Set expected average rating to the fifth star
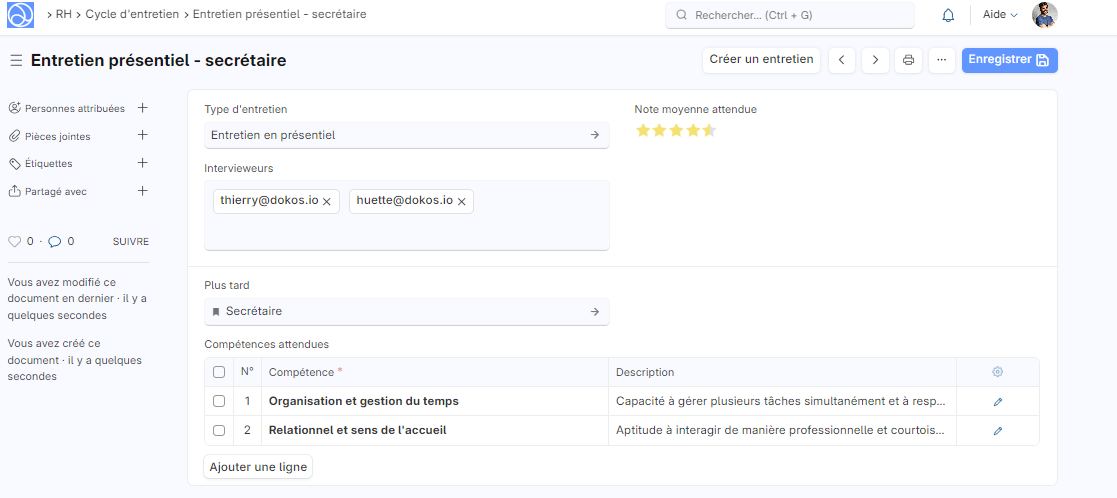Viewport: 1117px width, 498px height. [x=709, y=130]
